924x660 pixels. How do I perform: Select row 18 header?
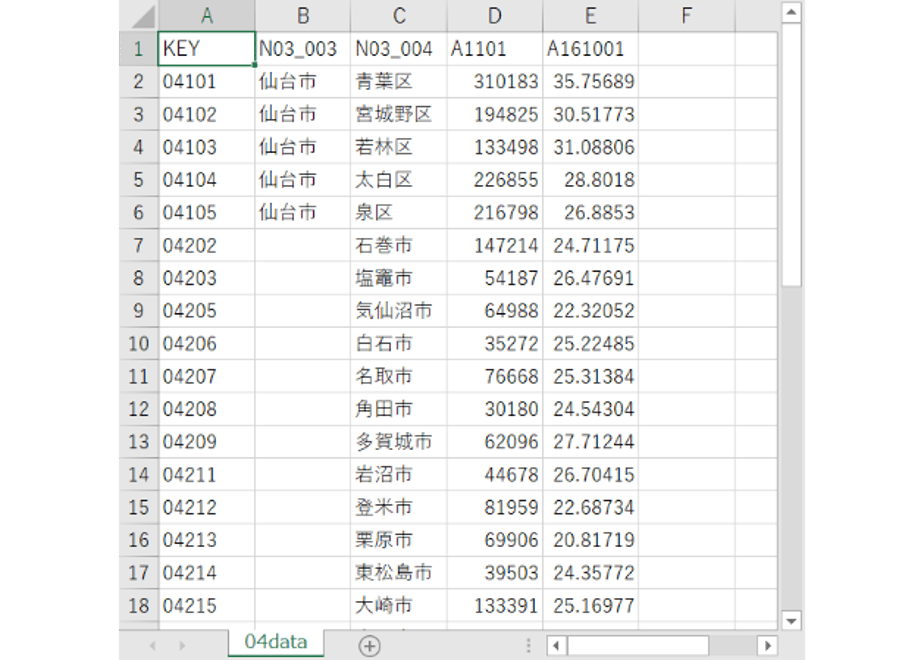pyautogui.click(x=138, y=605)
